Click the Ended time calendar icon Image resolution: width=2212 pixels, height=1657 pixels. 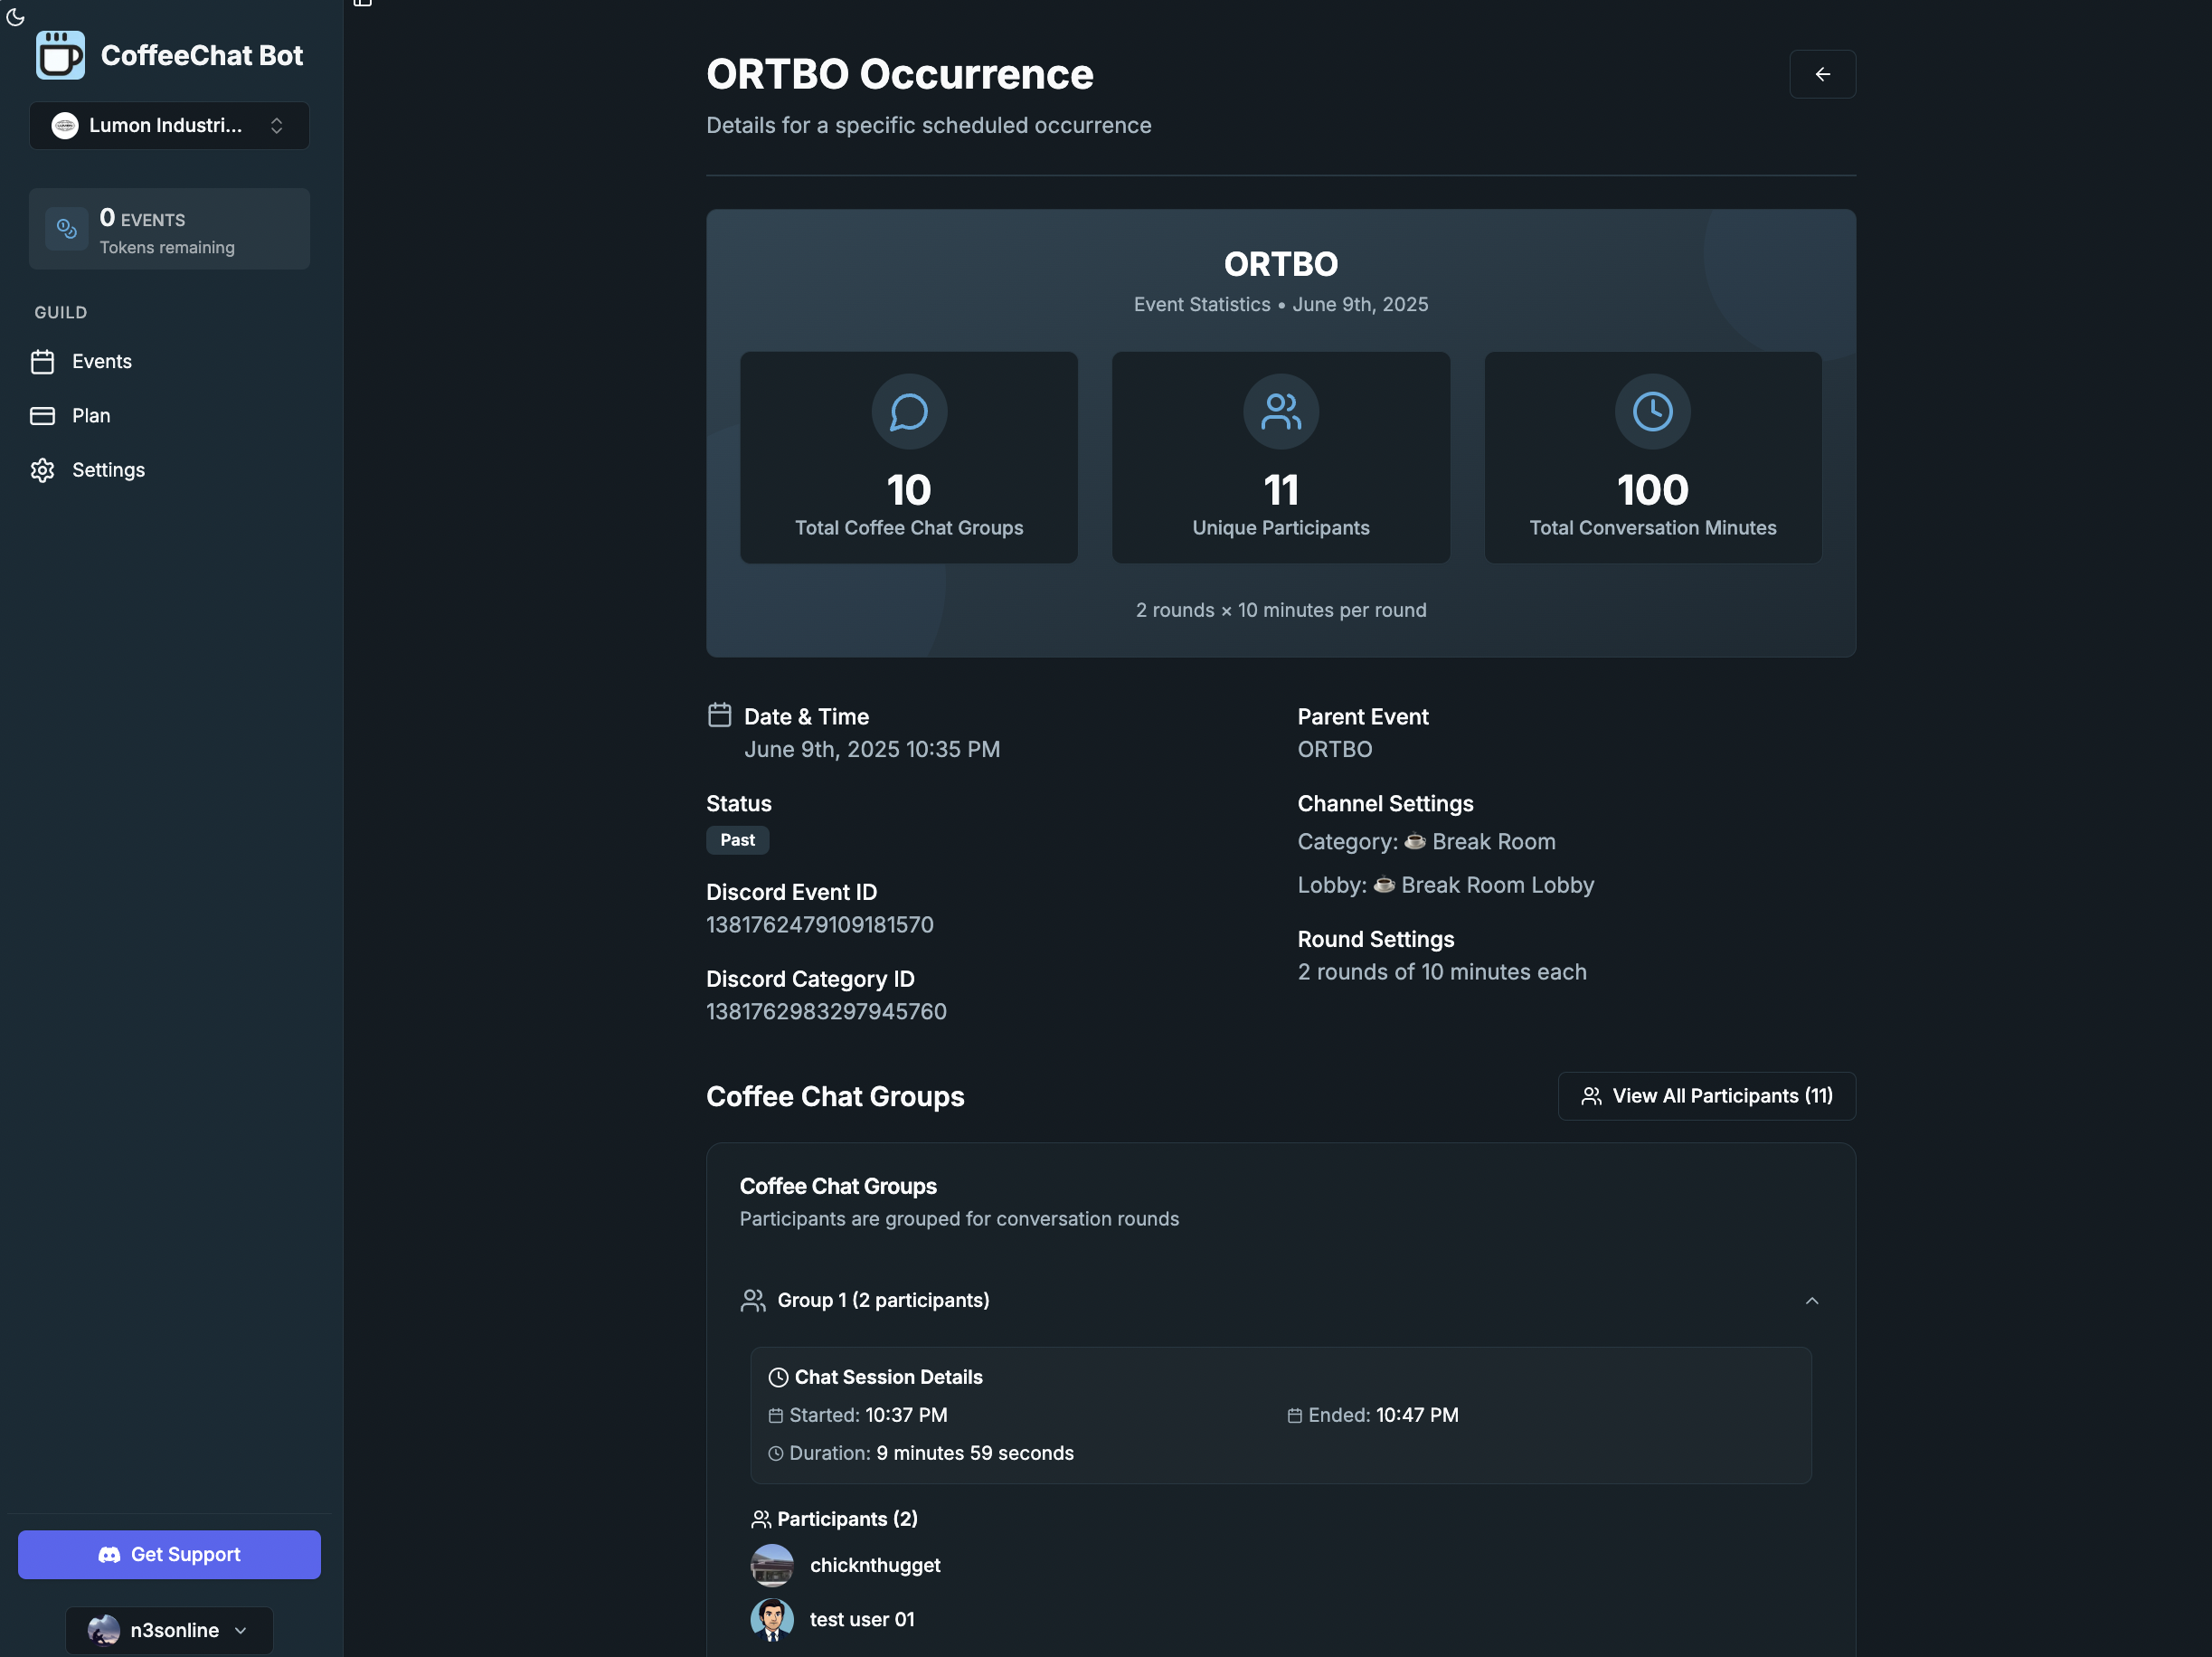tap(1294, 1415)
